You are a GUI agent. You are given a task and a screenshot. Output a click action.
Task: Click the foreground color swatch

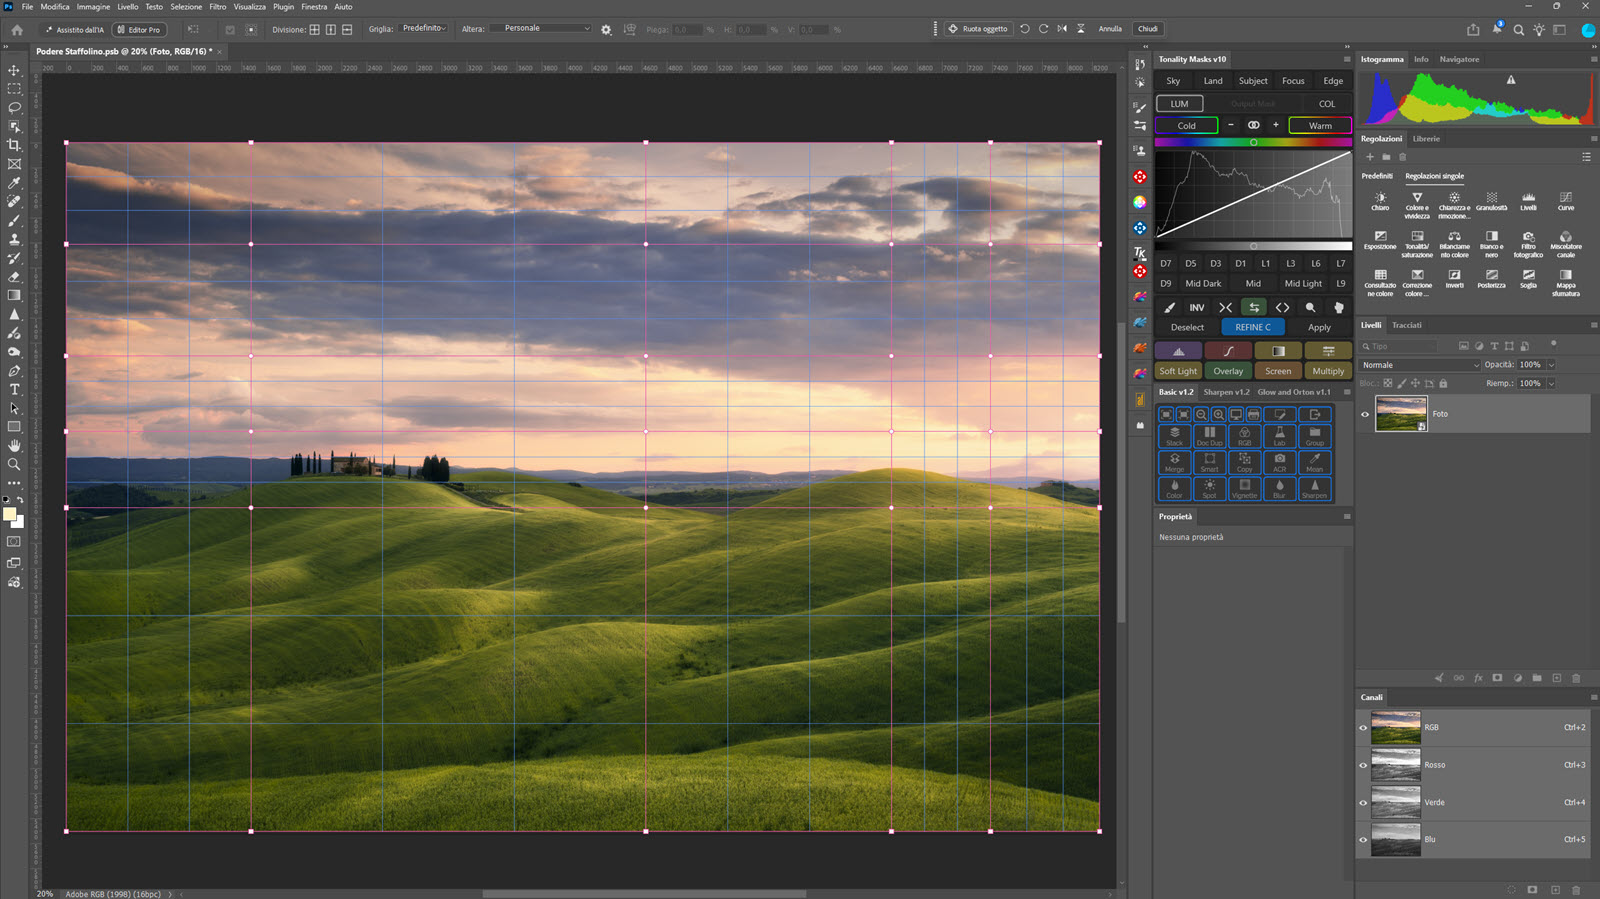tap(10, 514)
